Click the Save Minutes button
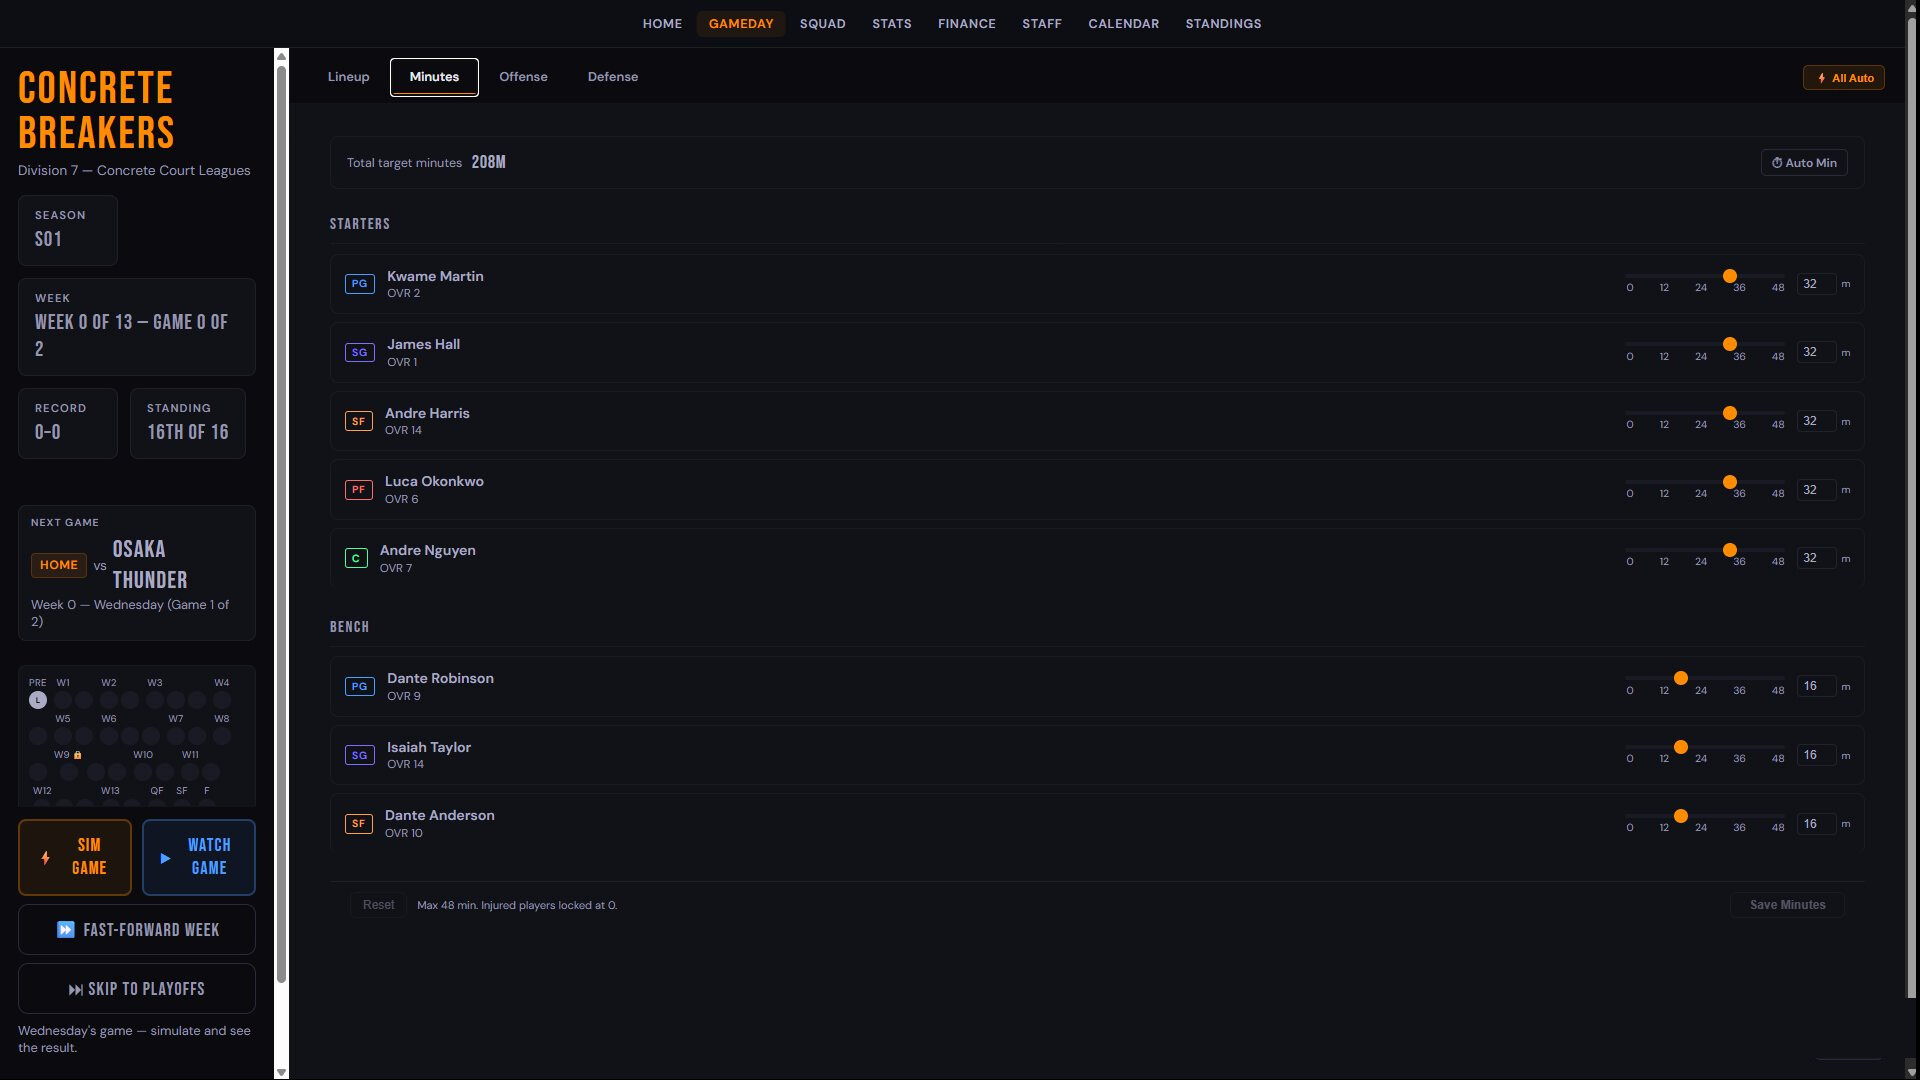Screen dimensions: 1920x1080 click(1787, 905)
